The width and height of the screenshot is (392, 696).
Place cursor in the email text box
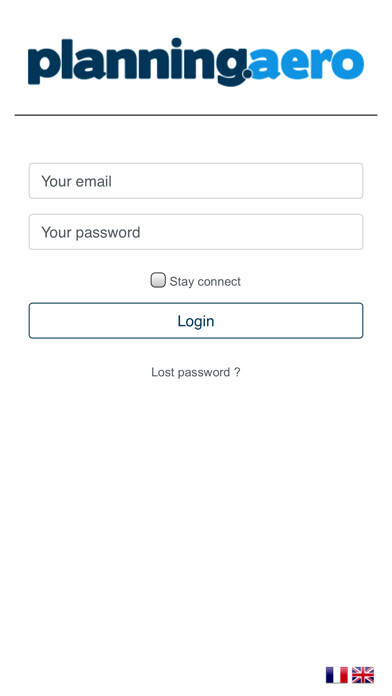(x=196, y=181)
